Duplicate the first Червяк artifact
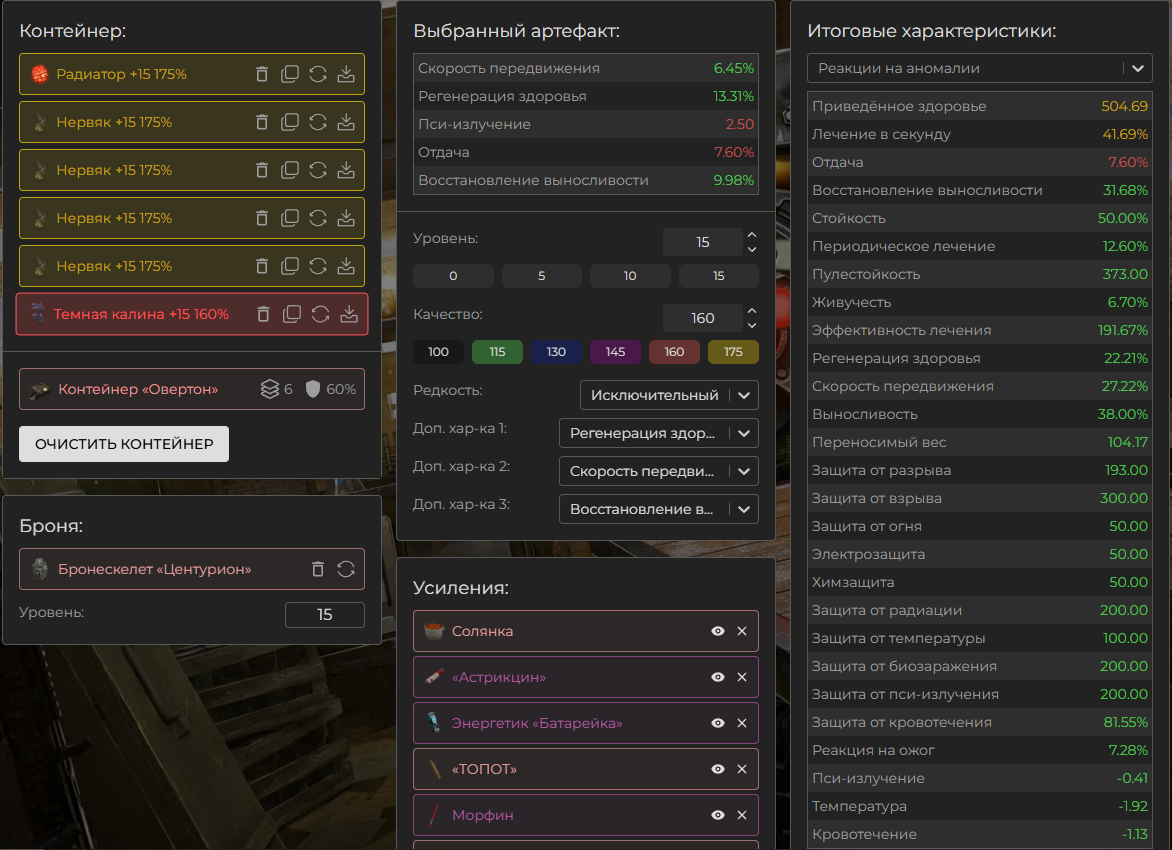1172x850 pixels. coord(289,122)
